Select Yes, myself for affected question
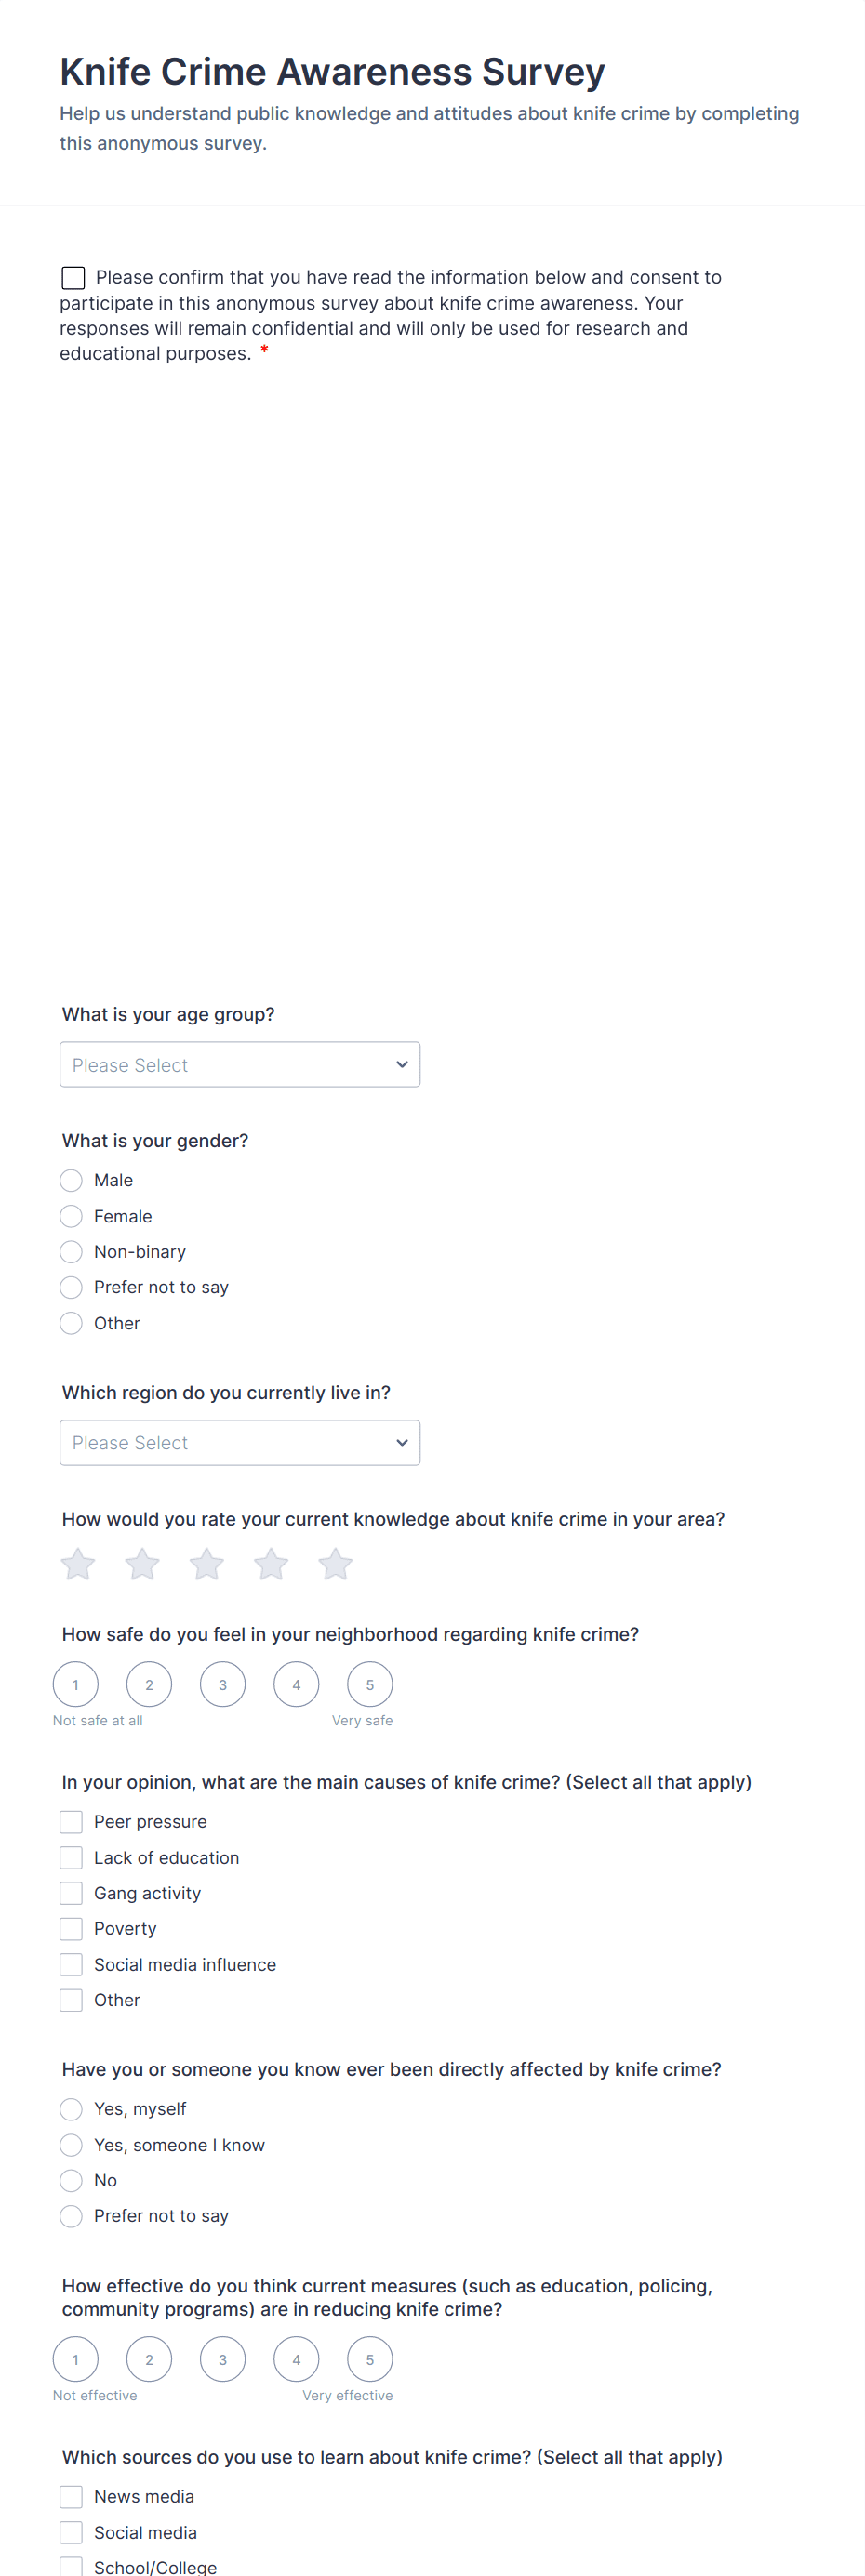 point(71,2109)
